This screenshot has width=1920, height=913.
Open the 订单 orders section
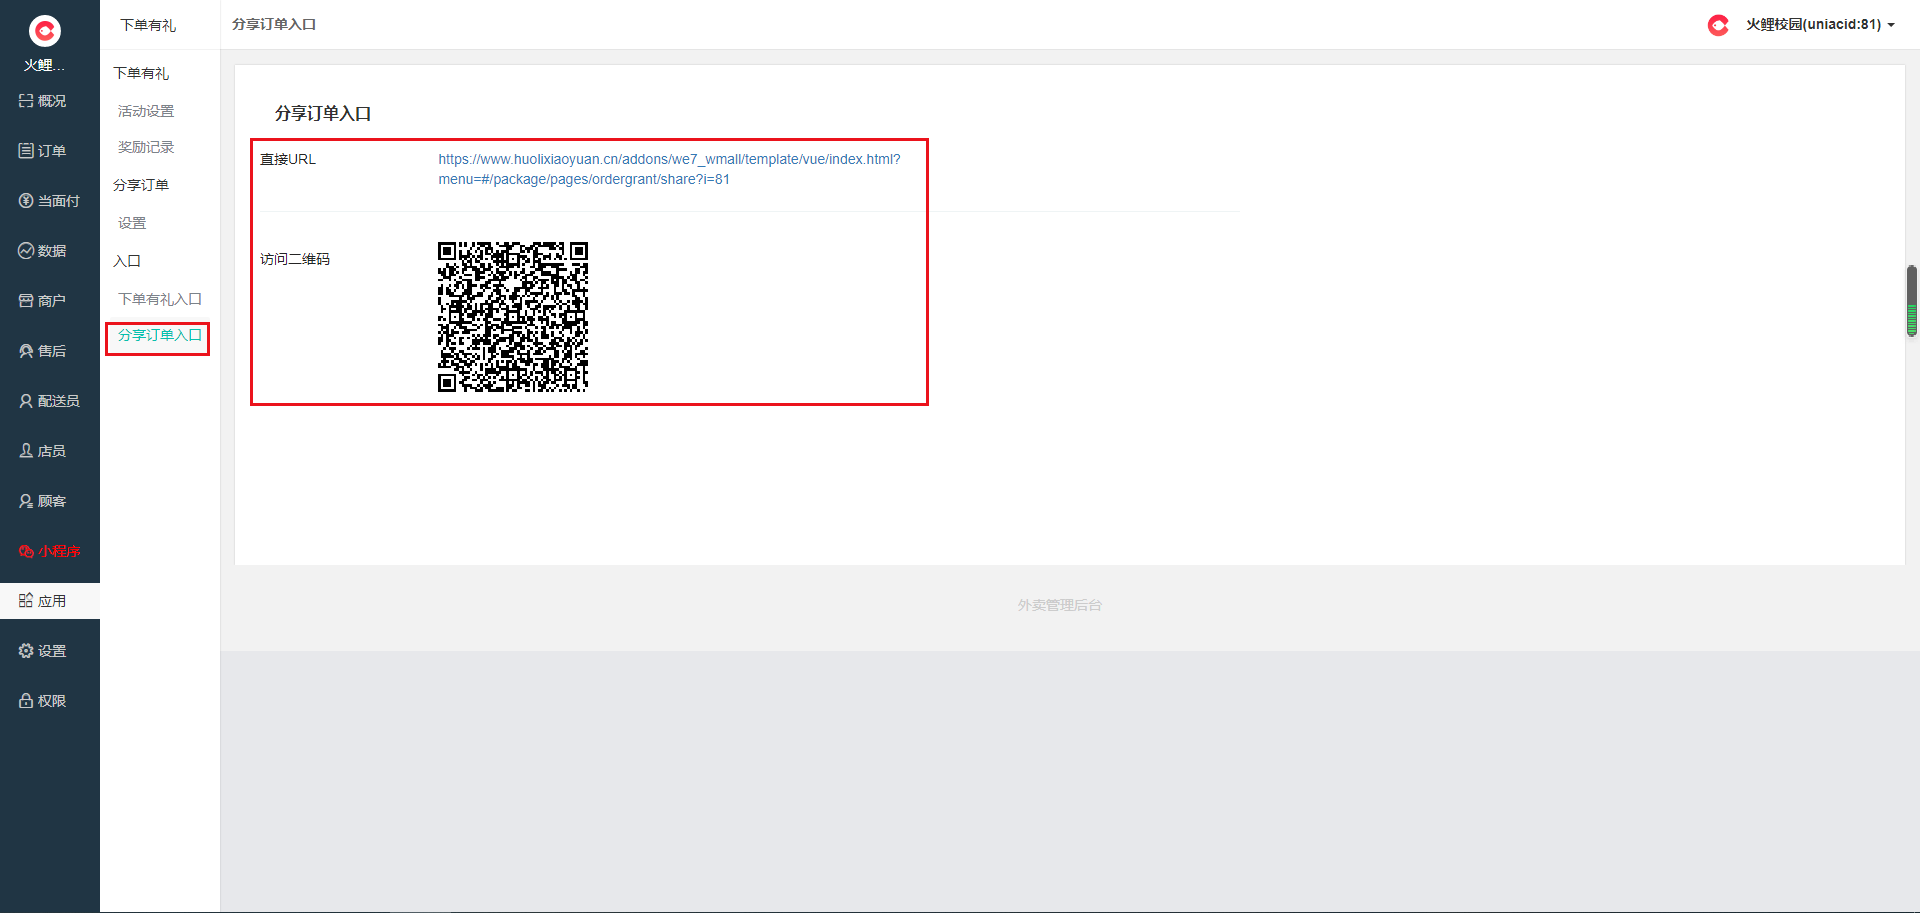(42, 151)
